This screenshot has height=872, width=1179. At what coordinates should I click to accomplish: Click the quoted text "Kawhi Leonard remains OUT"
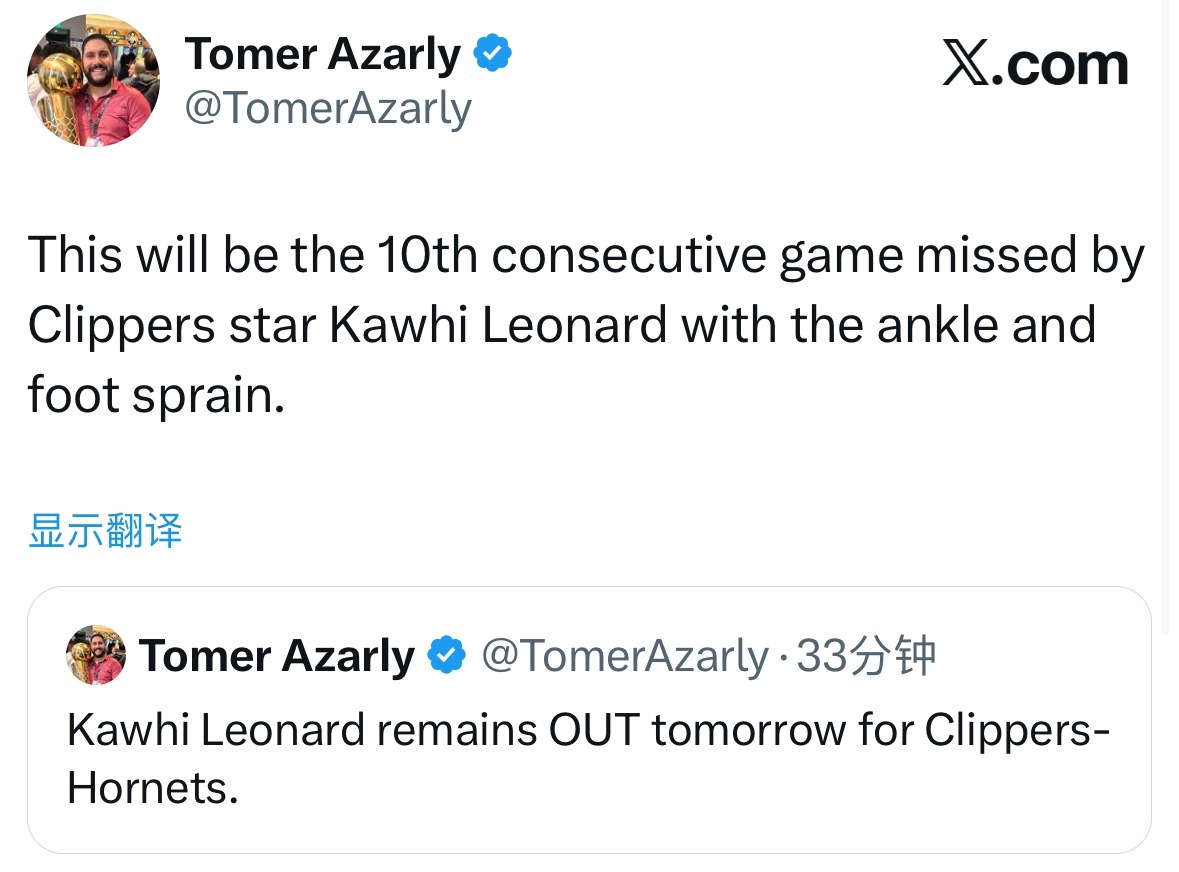pos(352,731)
